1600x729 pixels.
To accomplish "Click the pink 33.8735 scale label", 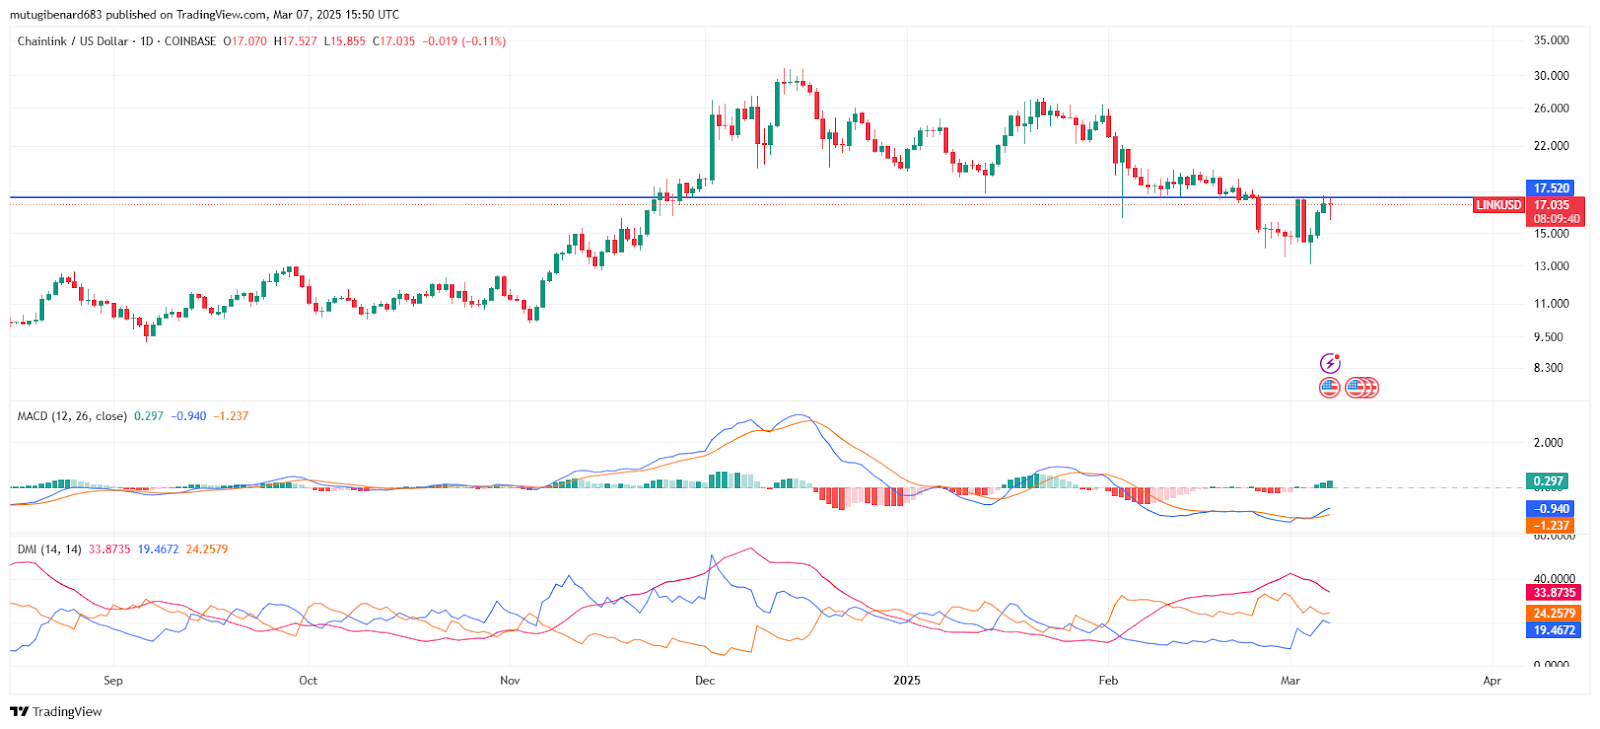I will (1554, 593).
